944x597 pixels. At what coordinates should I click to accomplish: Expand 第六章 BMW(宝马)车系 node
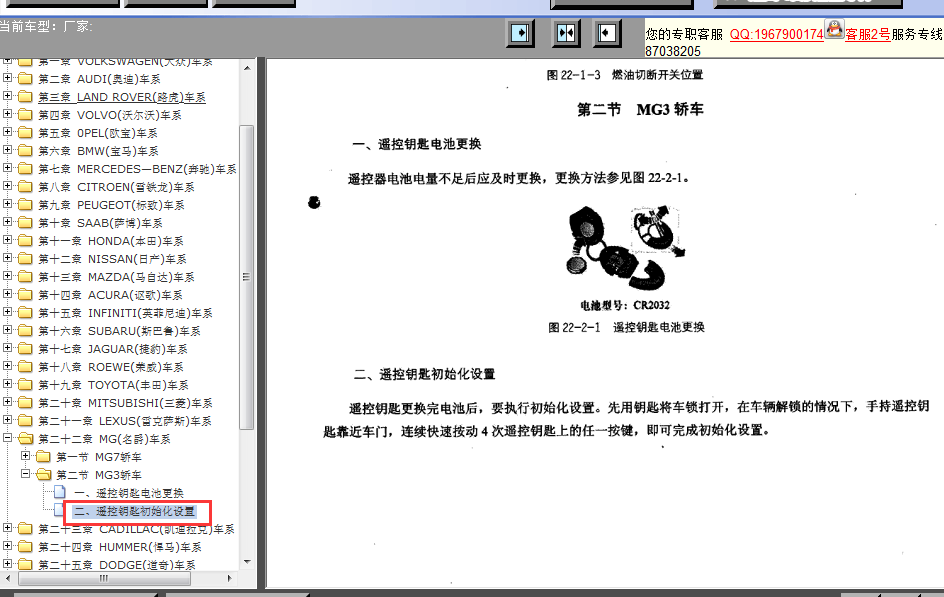coord(7,150)
